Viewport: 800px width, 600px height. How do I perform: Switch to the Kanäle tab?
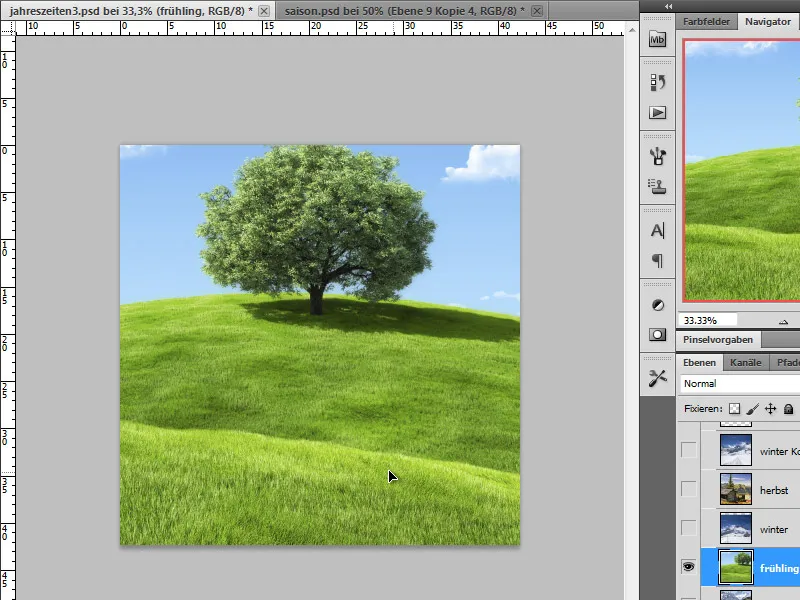click(x=745, y=363)
